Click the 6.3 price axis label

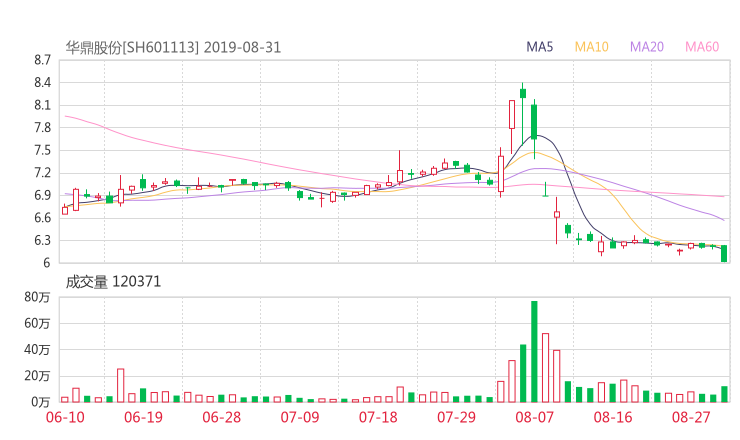tap(41, 241)
